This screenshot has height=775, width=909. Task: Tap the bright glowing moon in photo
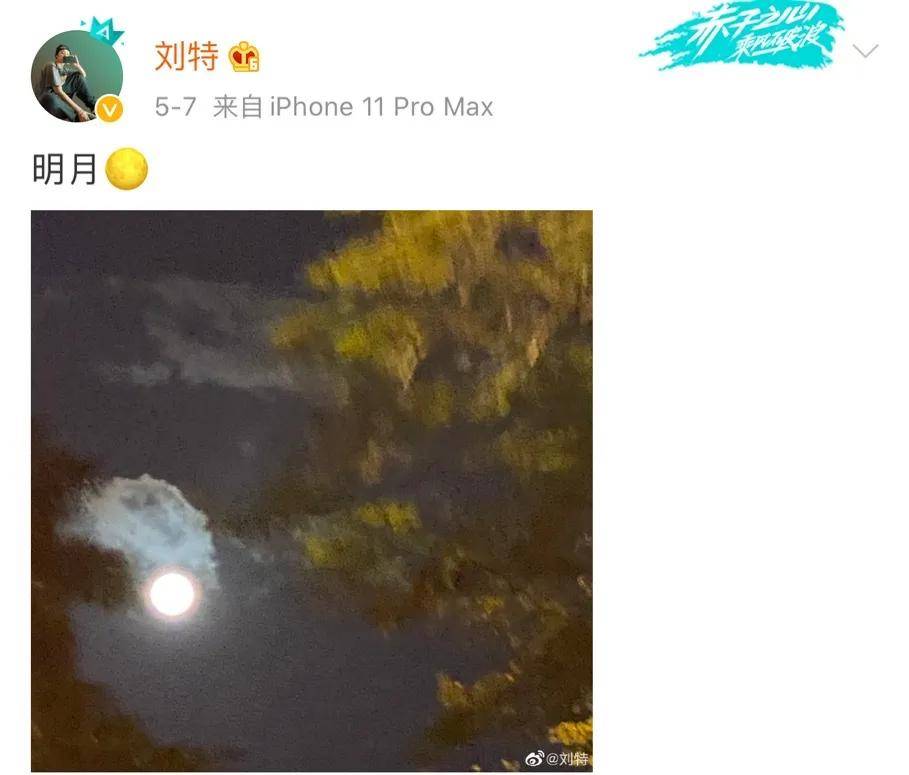pos(172,594)
